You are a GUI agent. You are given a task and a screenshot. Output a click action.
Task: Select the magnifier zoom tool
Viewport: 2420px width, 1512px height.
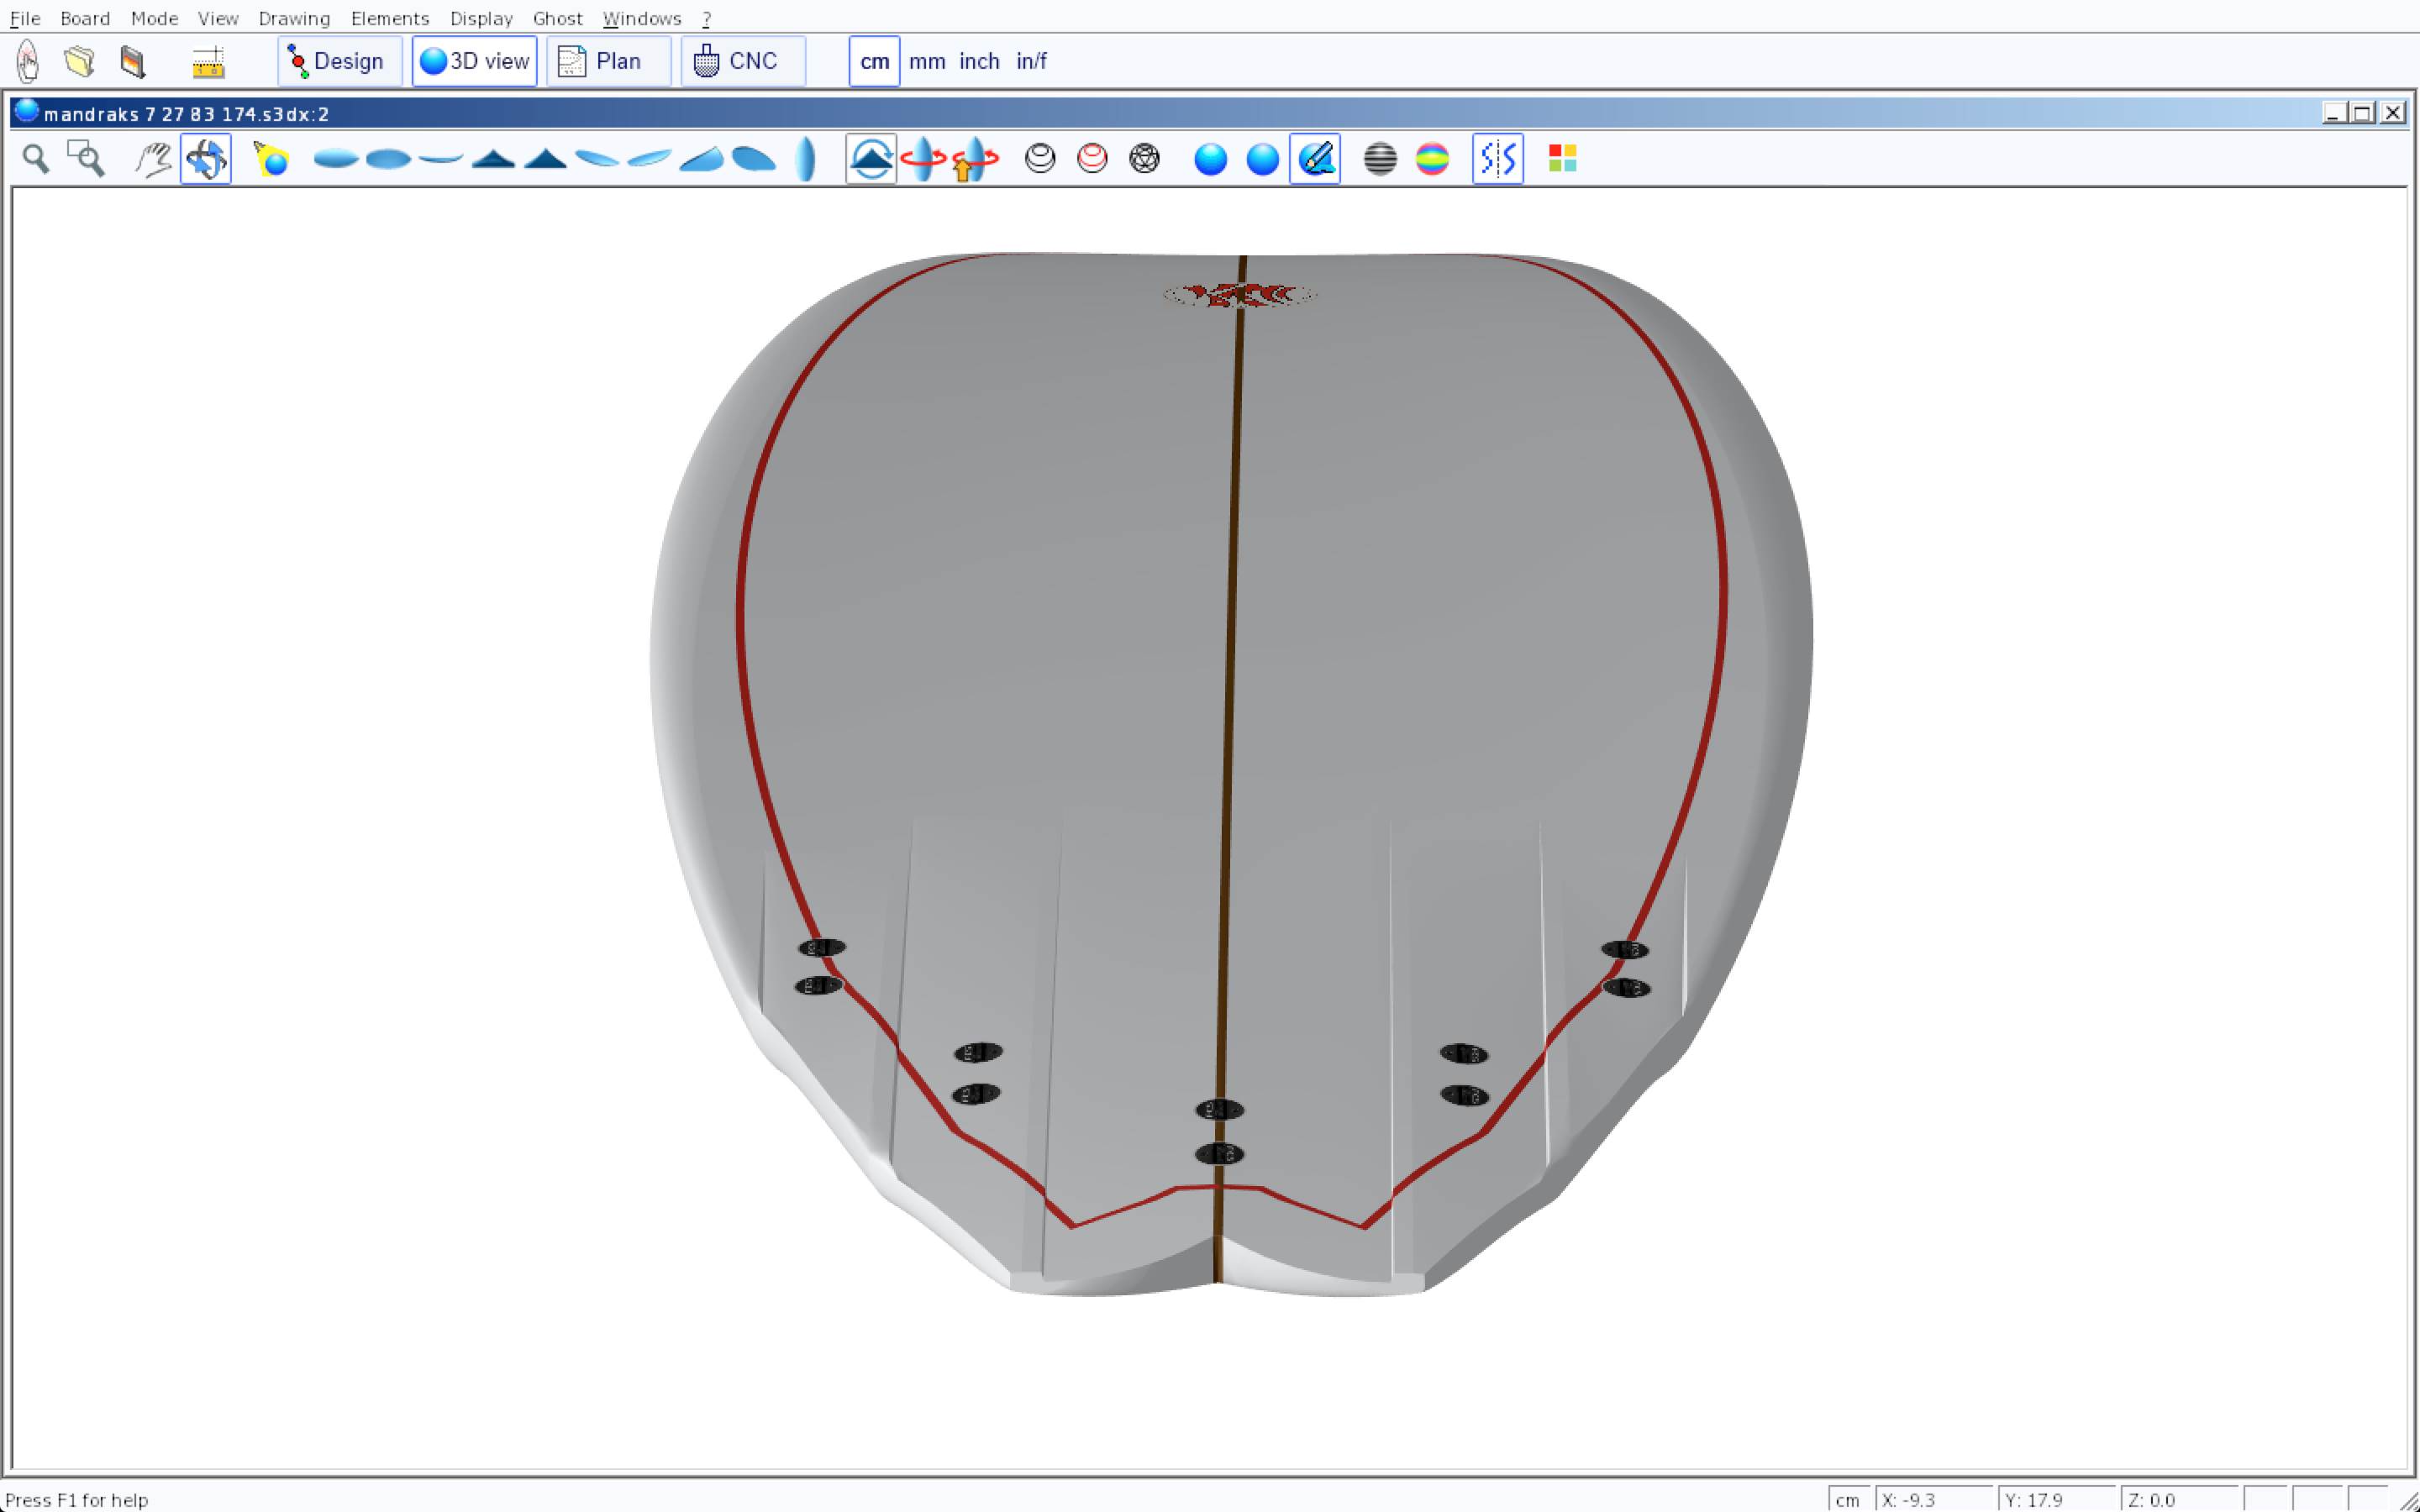click(36, 159)
